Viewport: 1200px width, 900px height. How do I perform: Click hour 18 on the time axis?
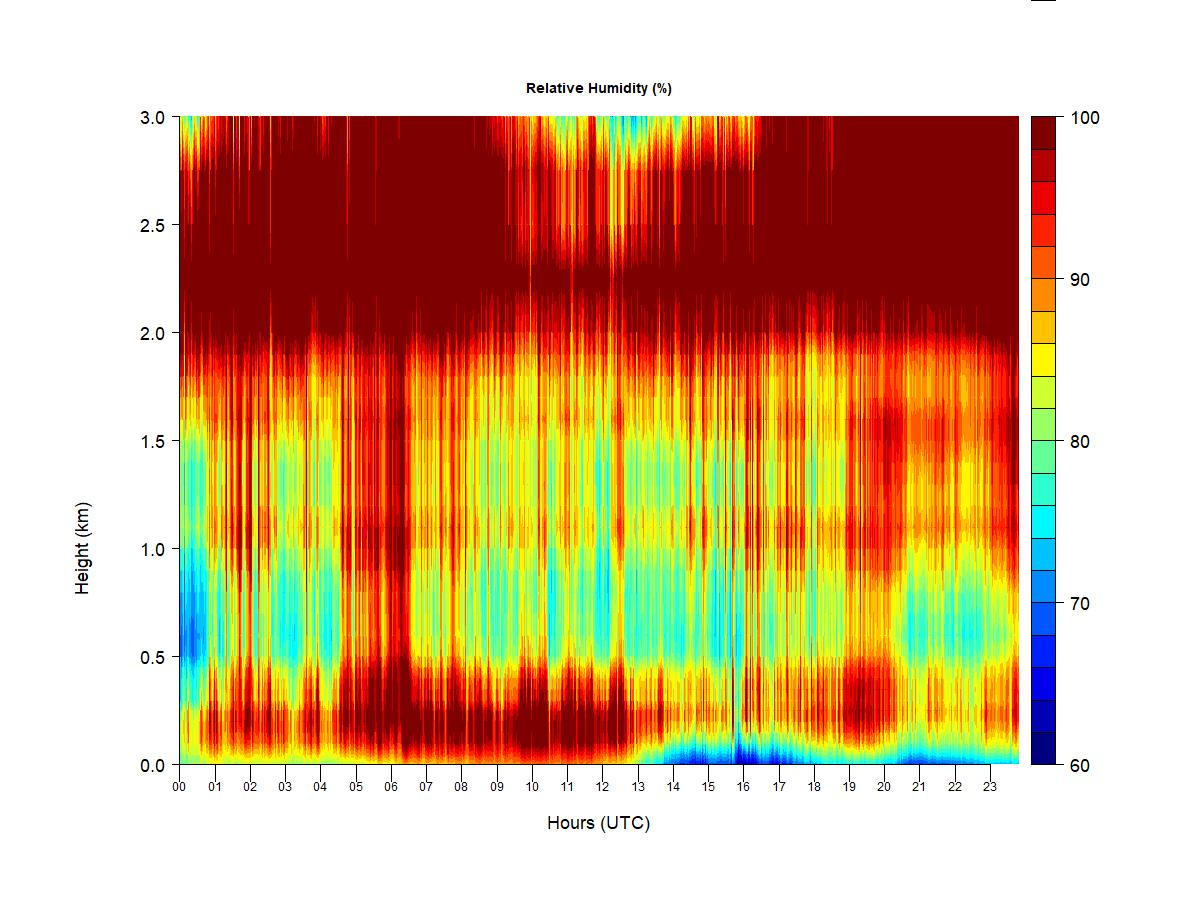814,787
